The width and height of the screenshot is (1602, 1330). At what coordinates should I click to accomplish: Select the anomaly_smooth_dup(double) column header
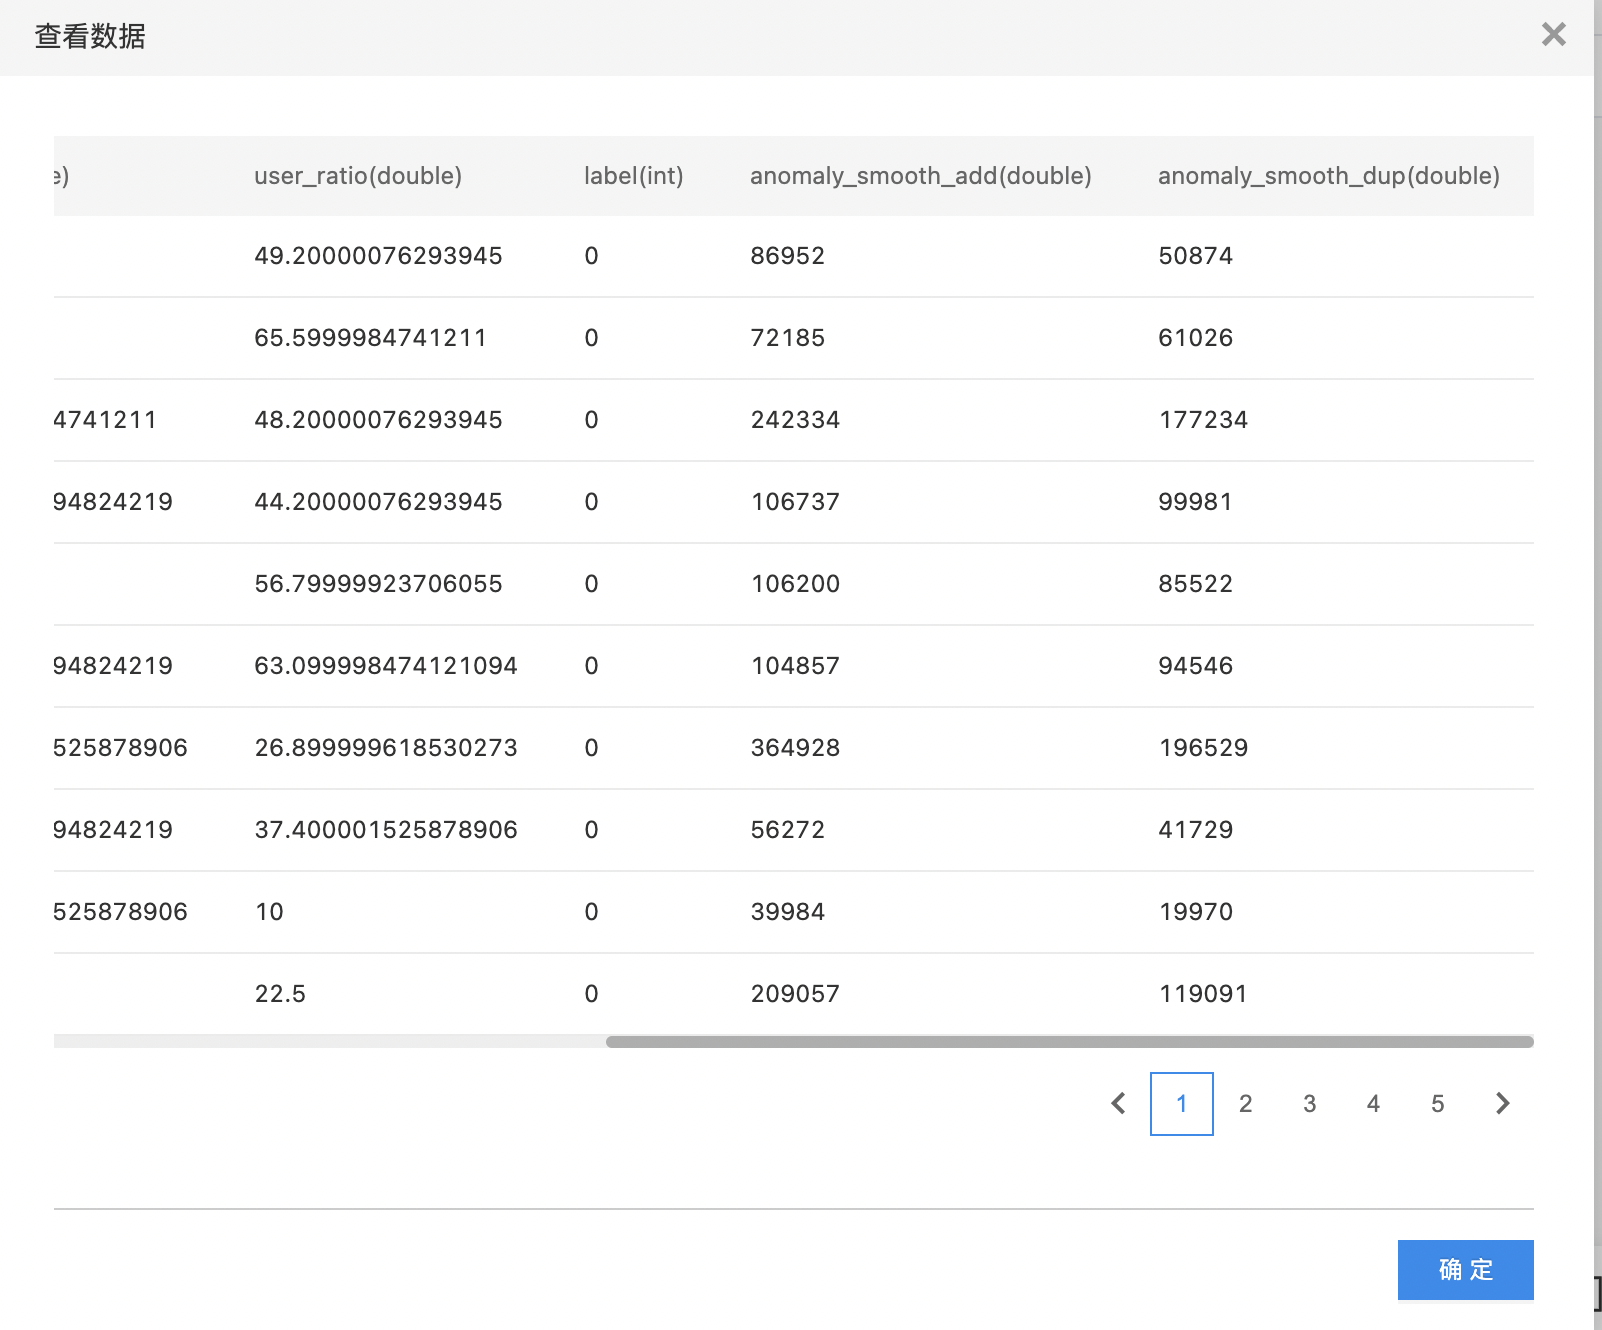click(1328, 176)
